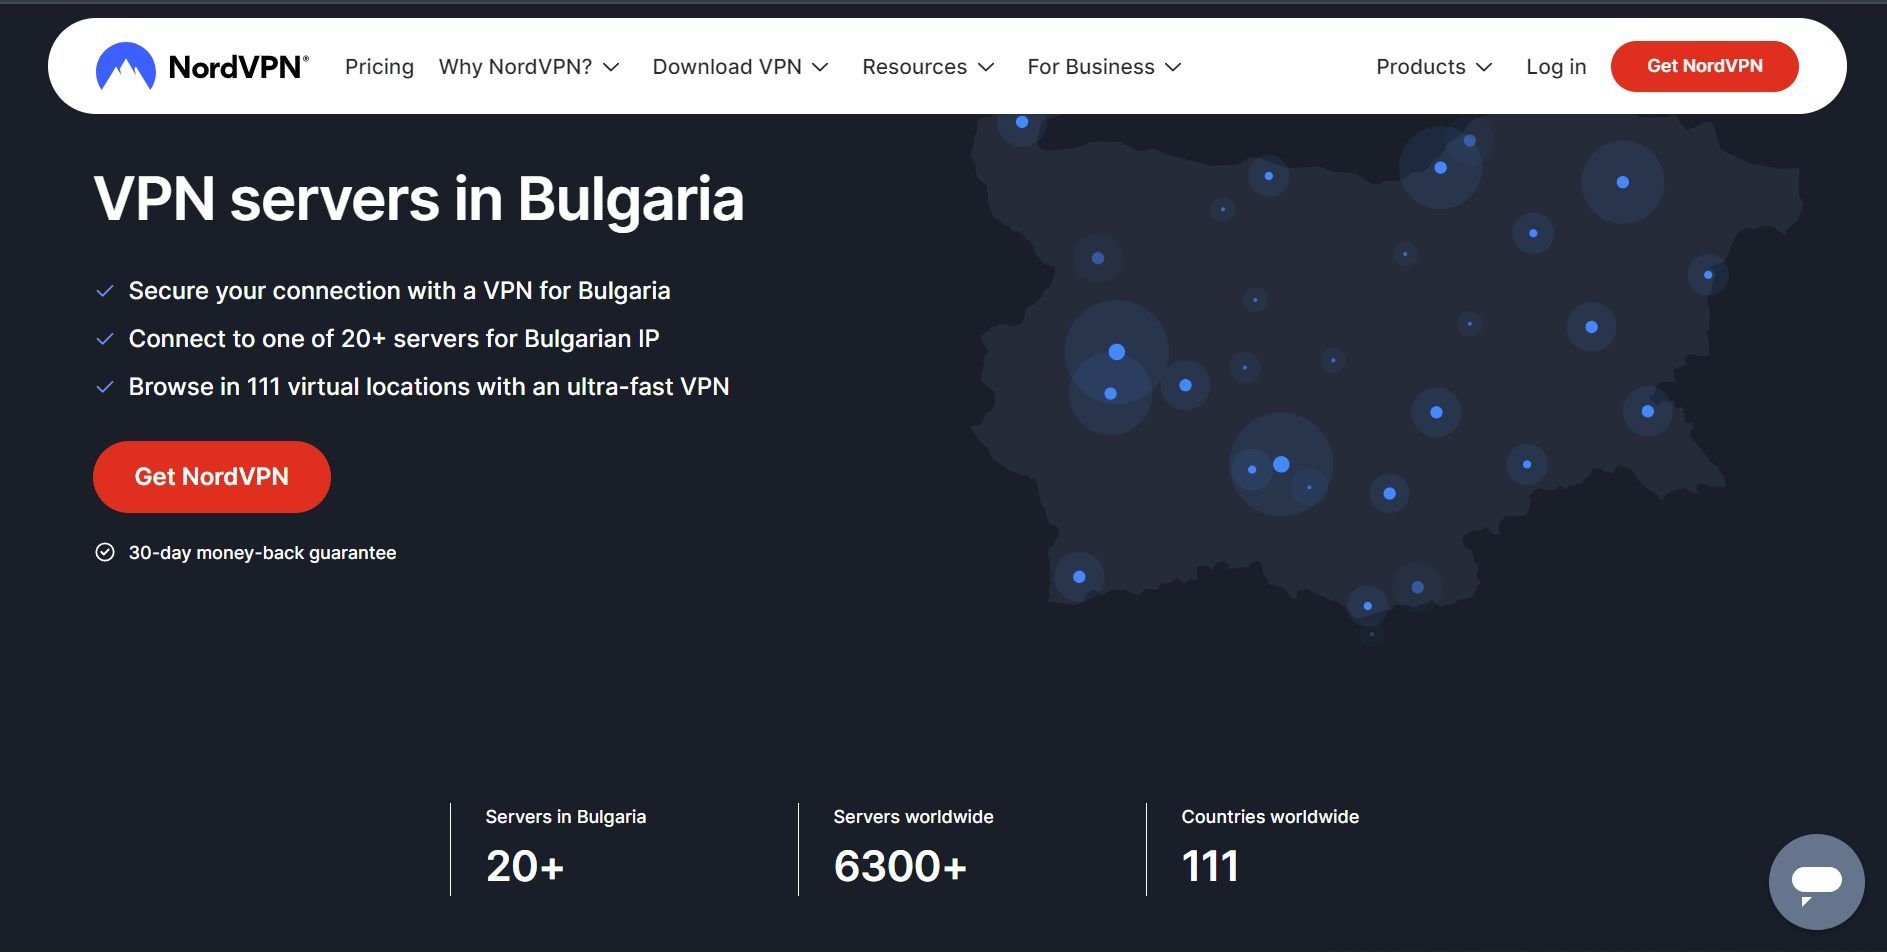Click the checkmark beside Secure your connection
The height and width of the screenshot is (952, 1887).
[104, 291]
